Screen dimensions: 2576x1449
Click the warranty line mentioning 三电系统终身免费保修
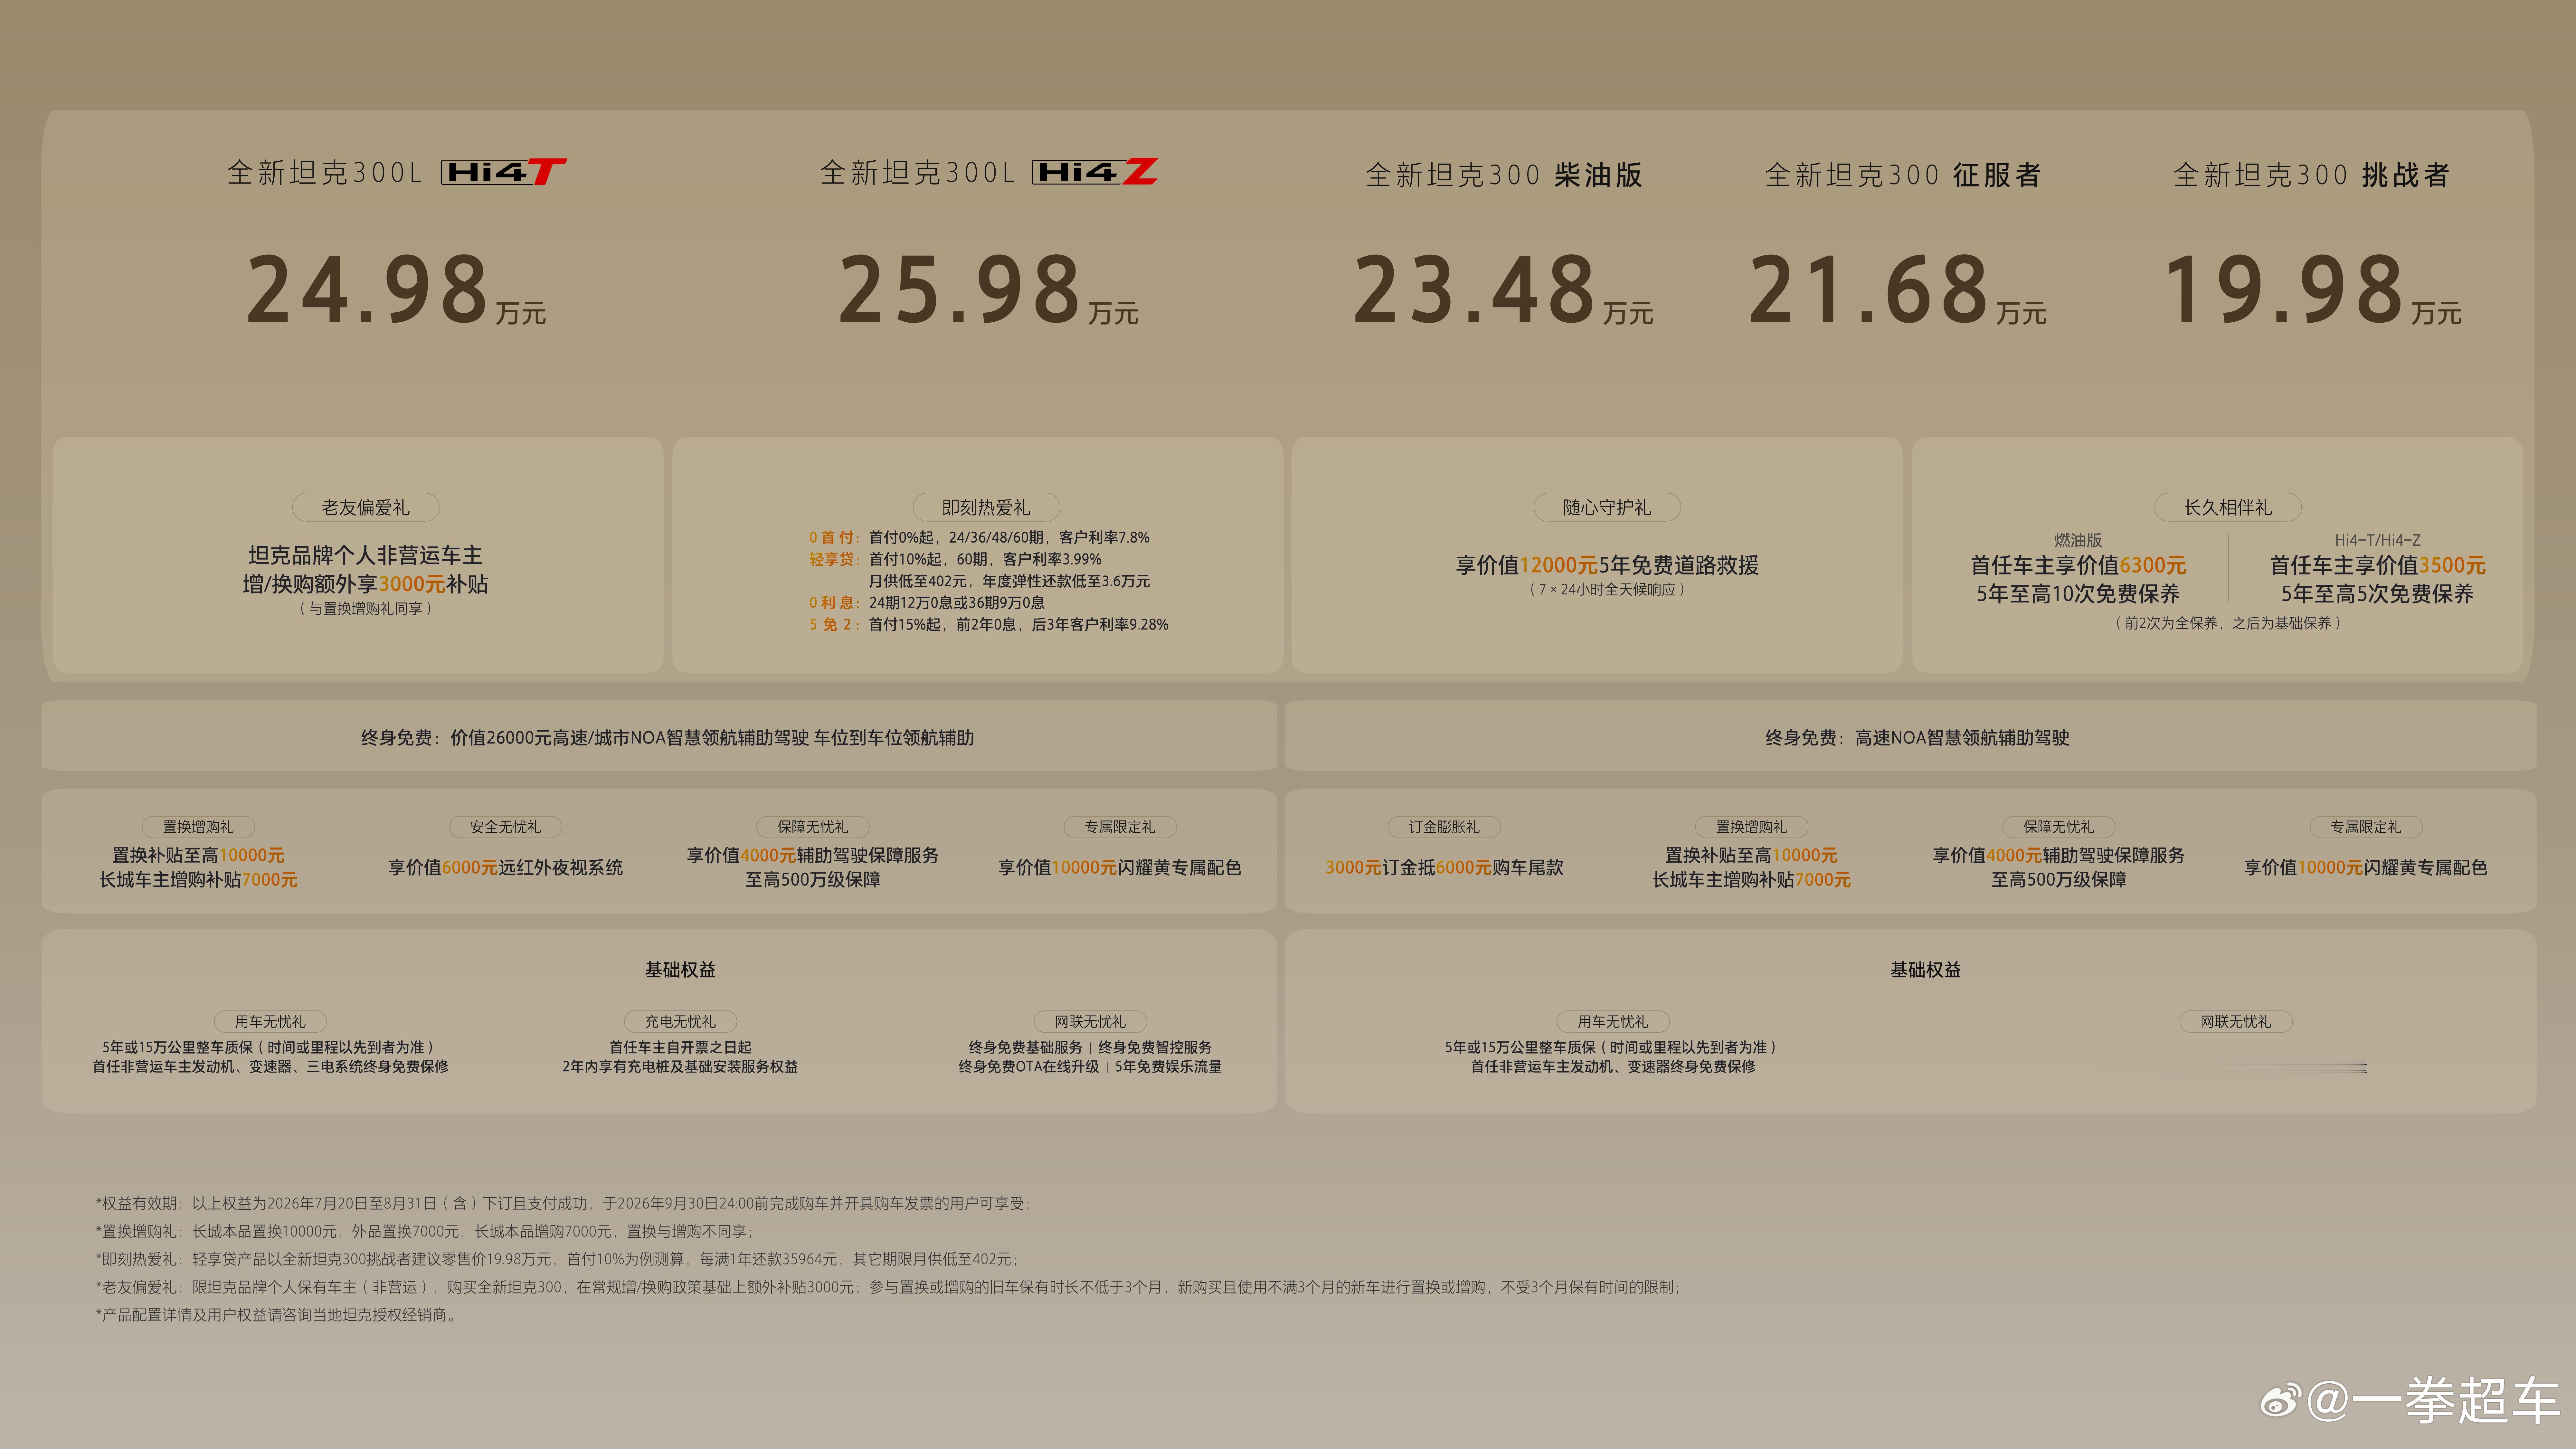pos(270,1067)
